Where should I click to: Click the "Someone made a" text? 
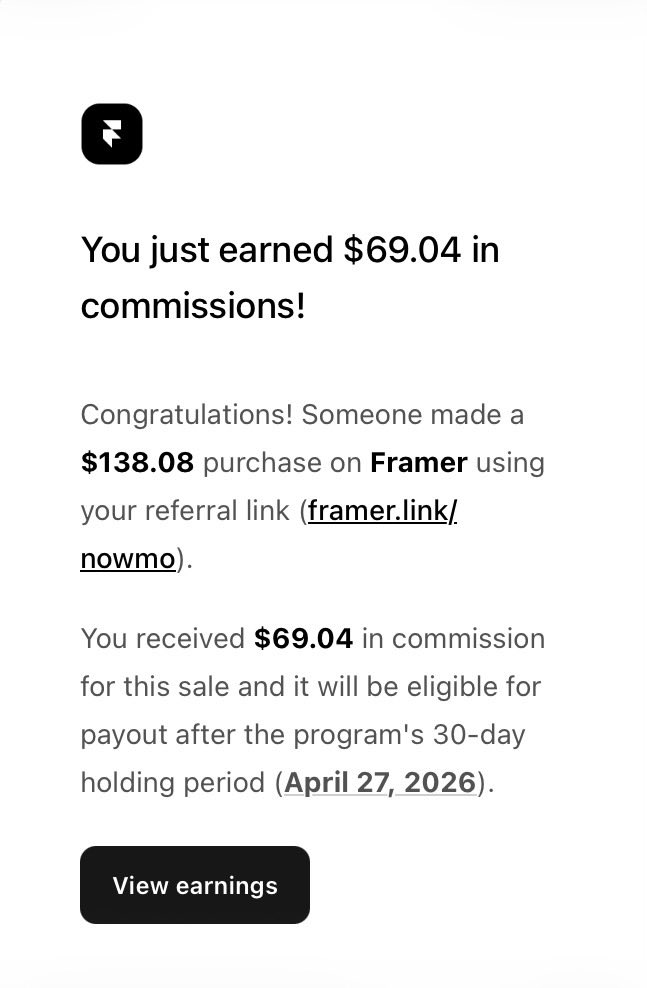(x=412, y=414)
